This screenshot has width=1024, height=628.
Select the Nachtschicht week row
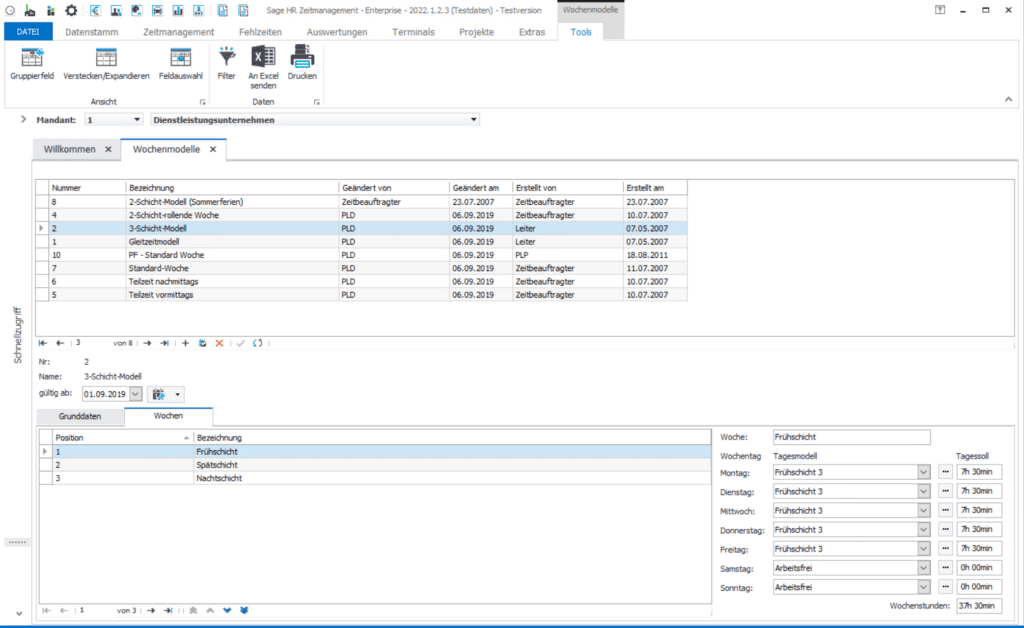tap(375, 479)
